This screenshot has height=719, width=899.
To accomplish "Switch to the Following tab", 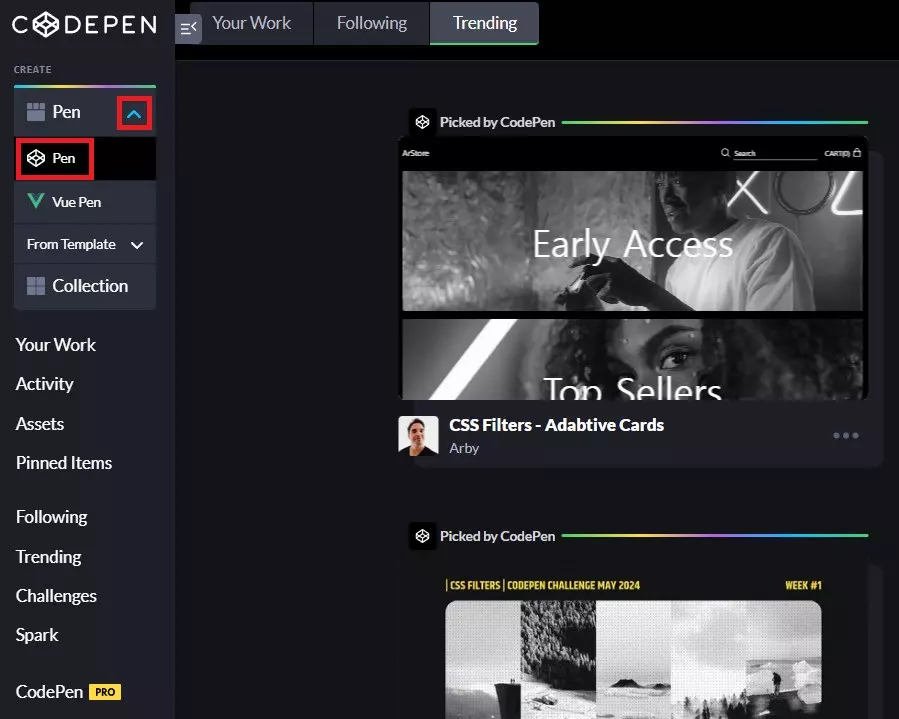I will [x=371, y=22].
